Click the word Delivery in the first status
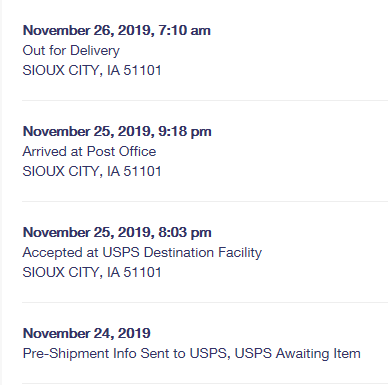This screenshot has height=385, width=388. click(x=95, y=50)
